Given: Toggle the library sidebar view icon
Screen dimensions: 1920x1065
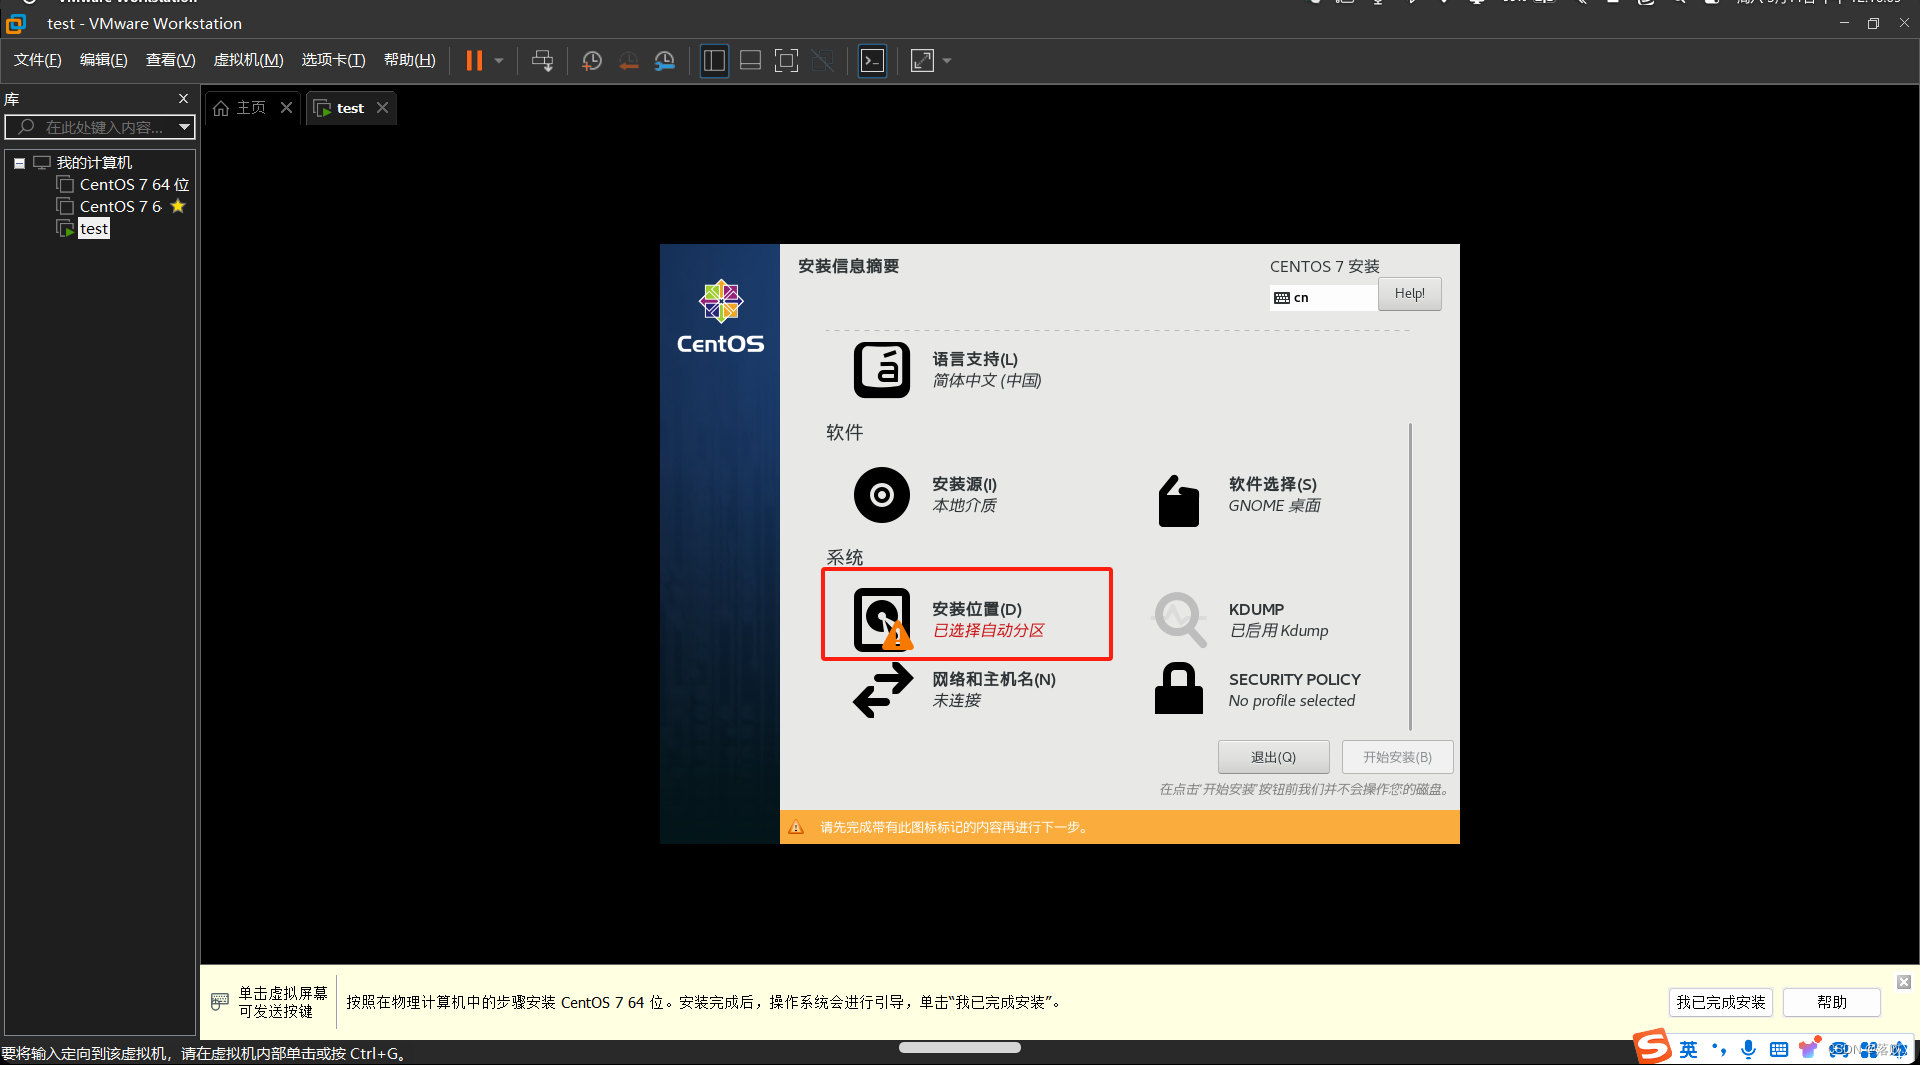Looking at the screenshot, I should coord(714,61).
